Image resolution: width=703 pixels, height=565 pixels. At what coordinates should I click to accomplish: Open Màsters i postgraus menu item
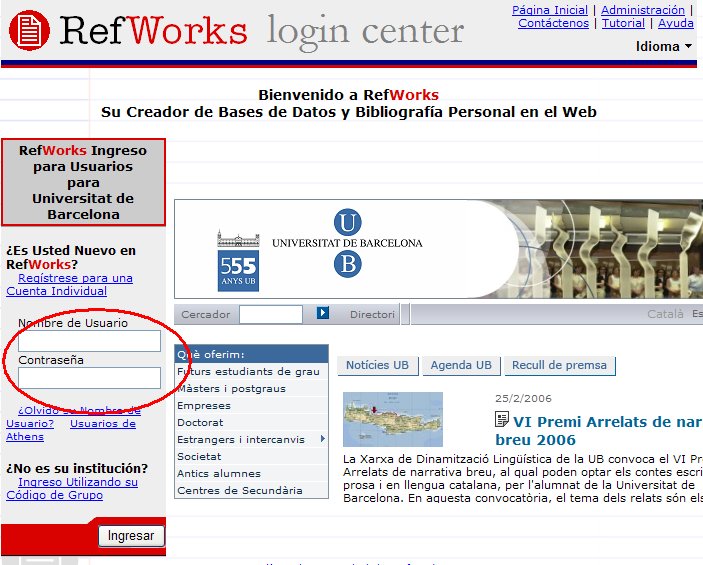(x=251, y=388)
